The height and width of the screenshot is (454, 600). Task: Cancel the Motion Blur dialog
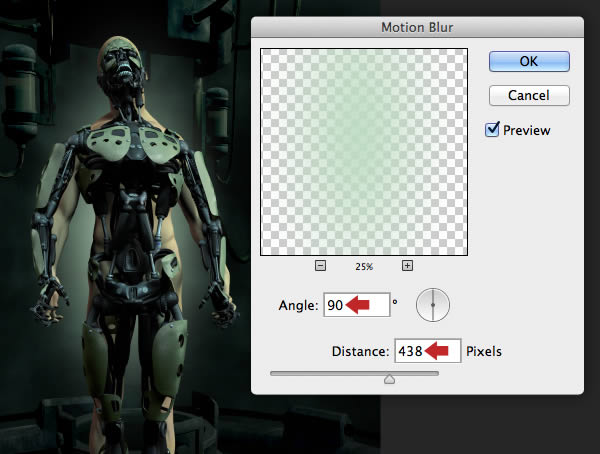(x=529, y=95)
